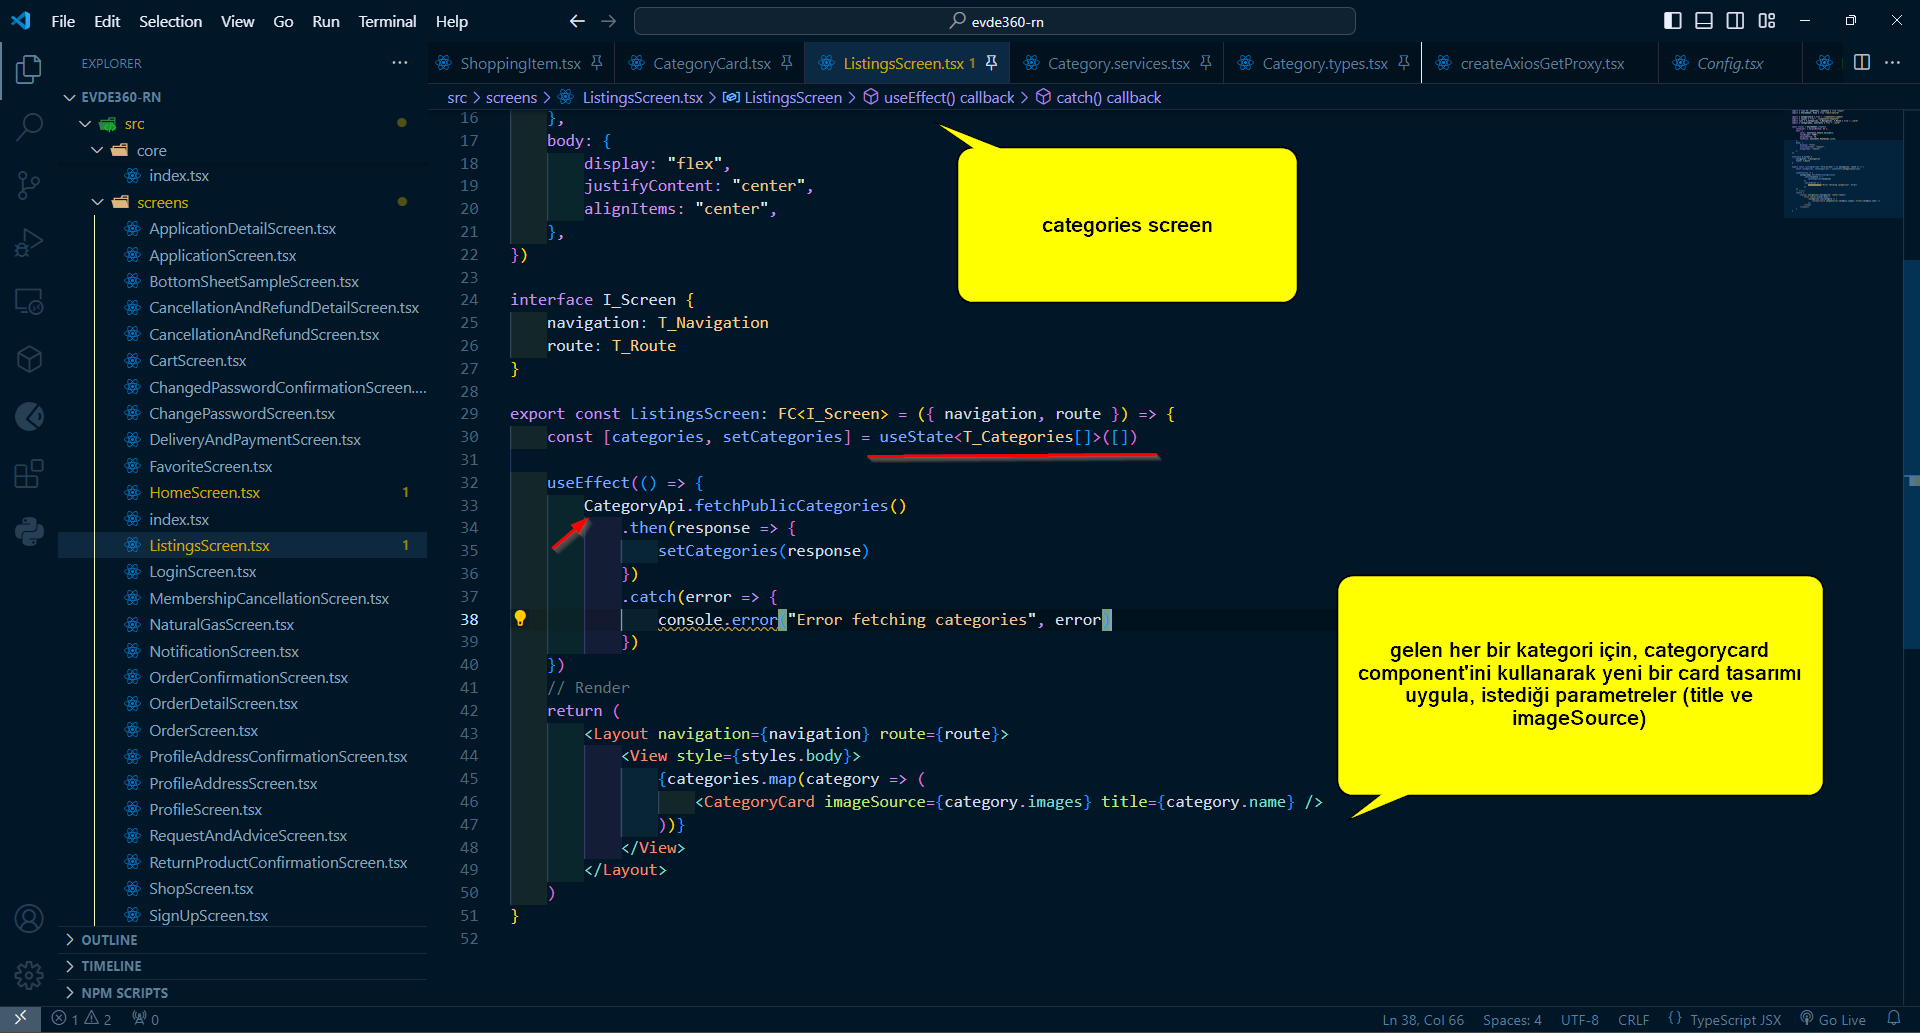Switch to the CategoryCard.tsx tab
The width and height of the screenshot is (1920, 1033).
pos(711,64)
